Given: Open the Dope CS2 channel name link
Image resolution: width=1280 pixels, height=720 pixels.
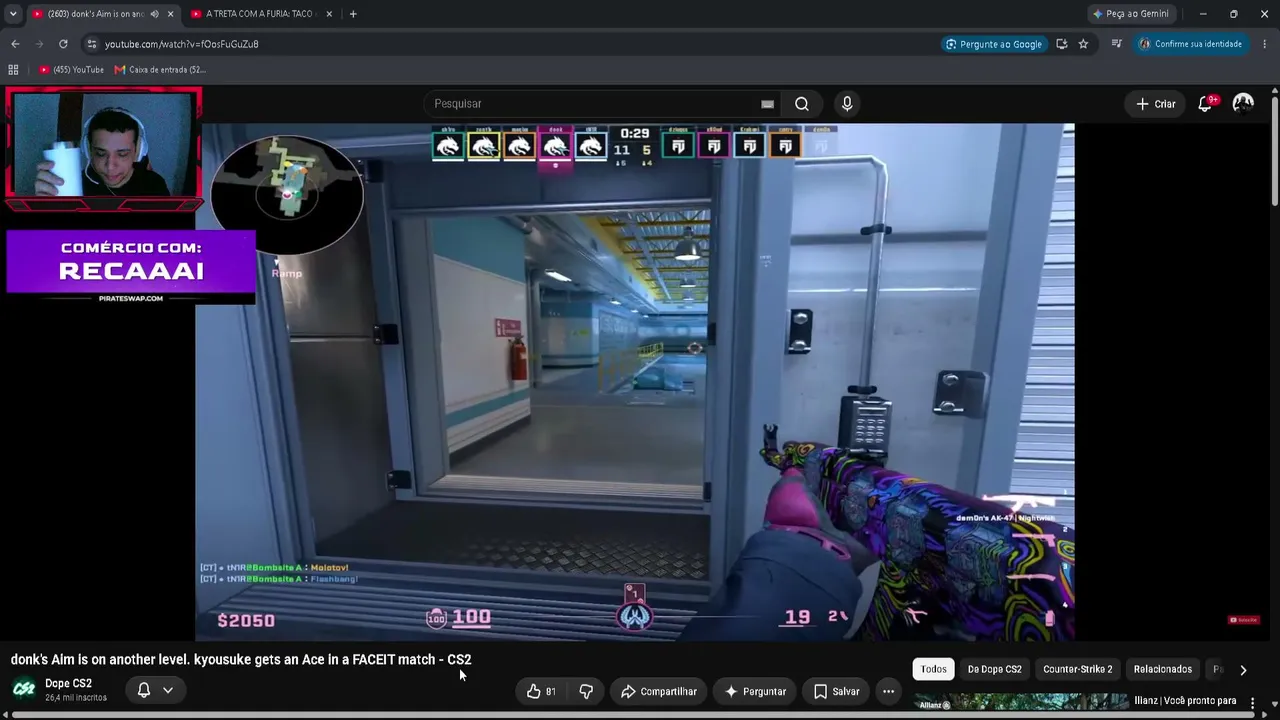Looking at the screenshot, I should click(68, 684).
